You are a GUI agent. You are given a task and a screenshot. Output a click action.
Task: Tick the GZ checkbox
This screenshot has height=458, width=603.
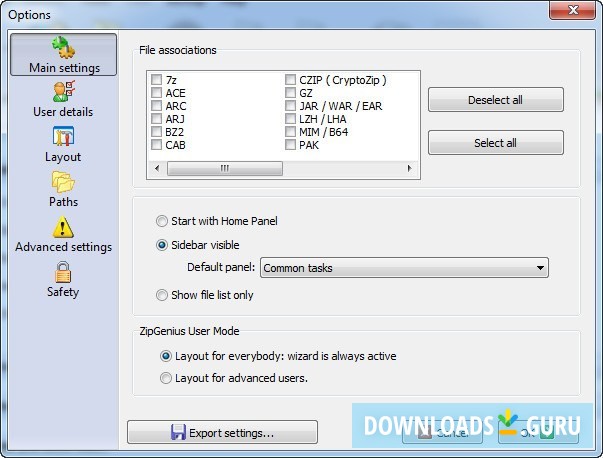[x=290, y=93]
